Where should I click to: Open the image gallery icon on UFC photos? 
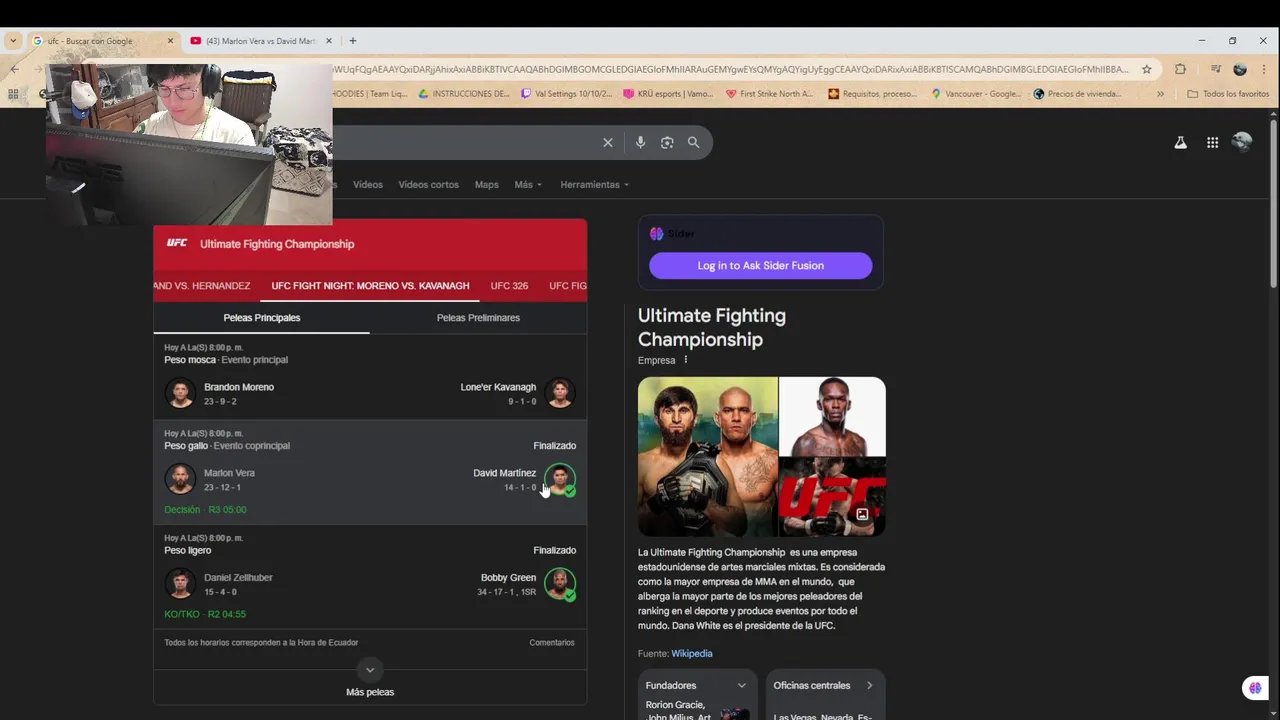click(x=862, y=514)
